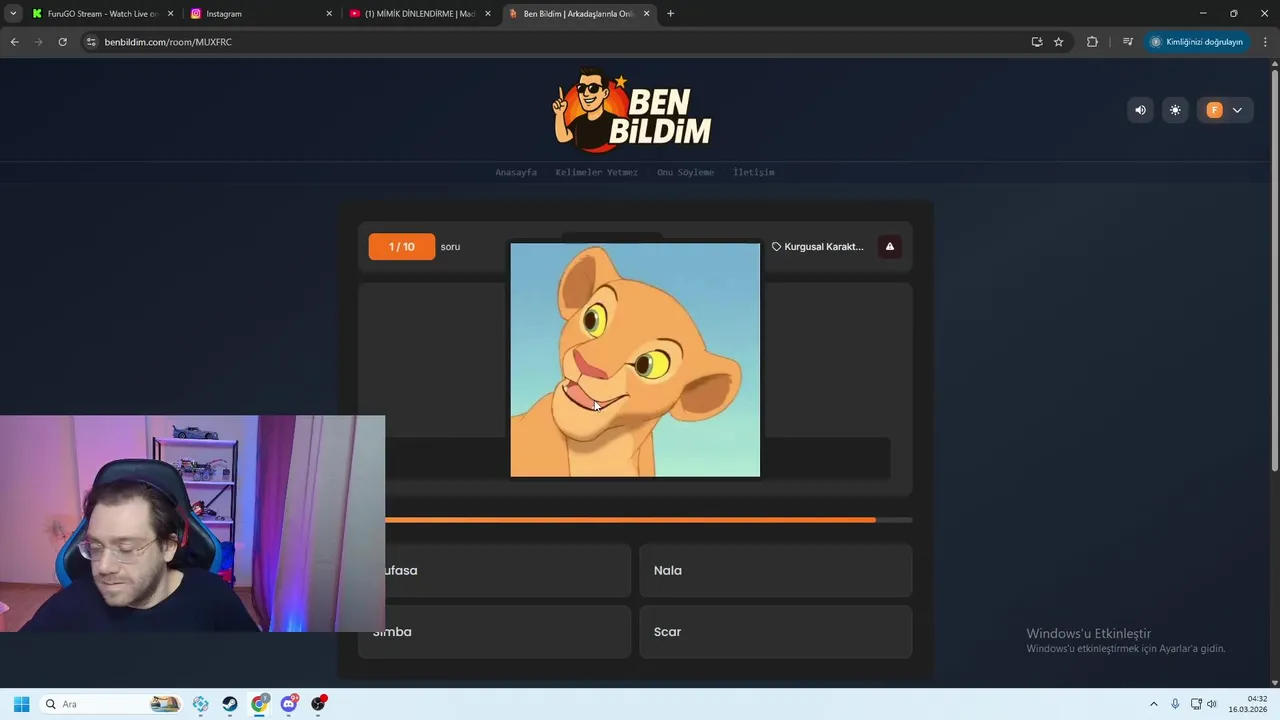The image size is (1280, 720).
Task: Toggle light theme with the sun icon
Action: (x=1175, y=110)
